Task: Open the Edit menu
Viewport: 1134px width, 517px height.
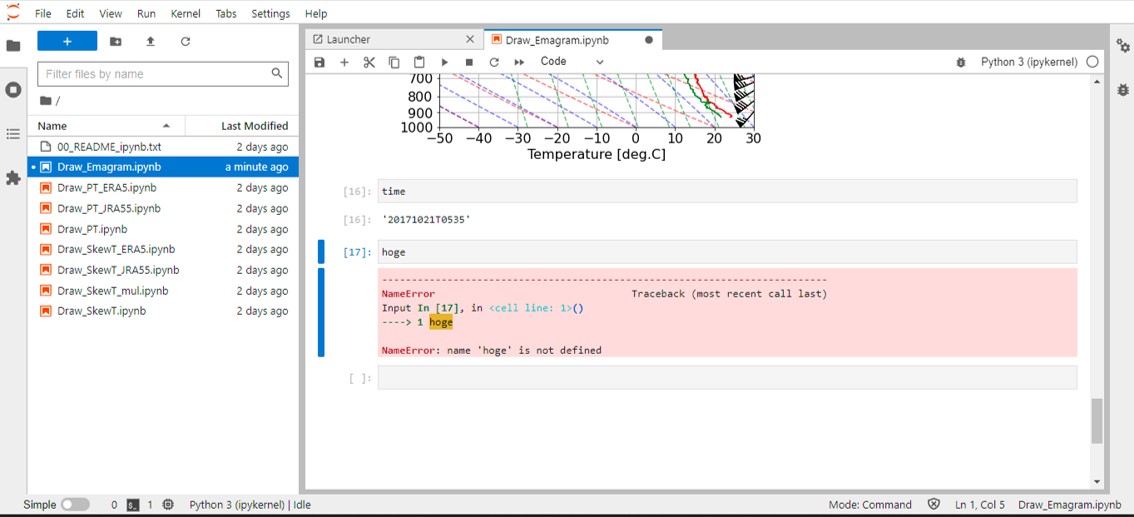Action: pyautogui.click(x=74, y=14)
